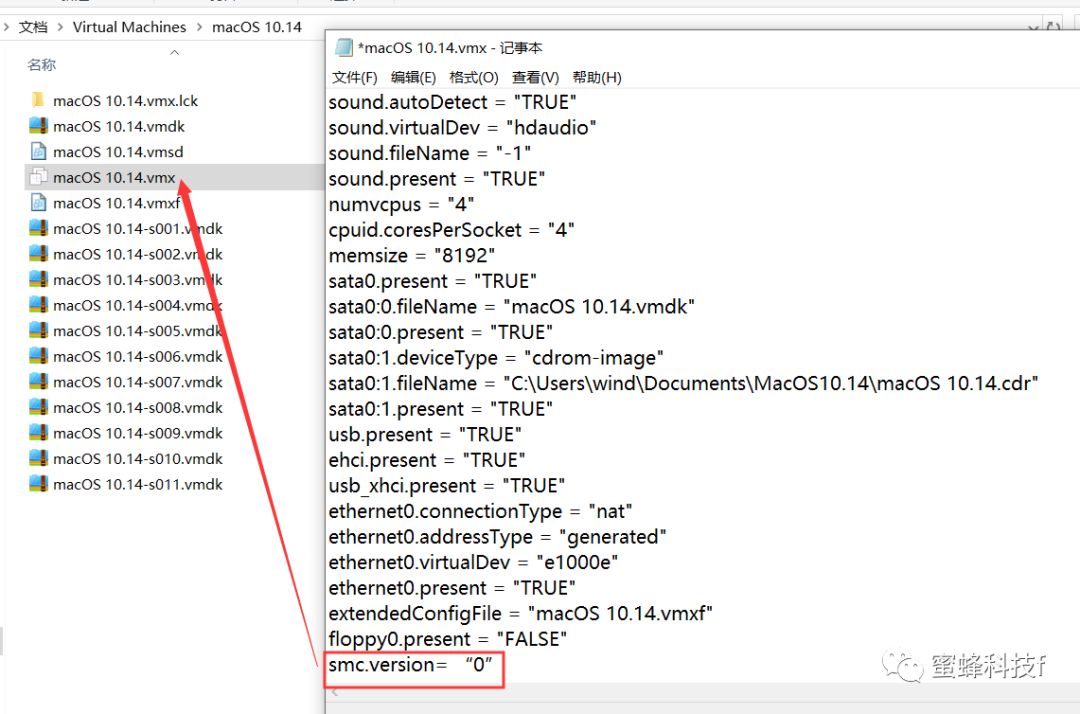Select file name macOS 10.14-s011.vmdk
Viewport: 1080px width, 714px height.
click(x=138, y=483)
